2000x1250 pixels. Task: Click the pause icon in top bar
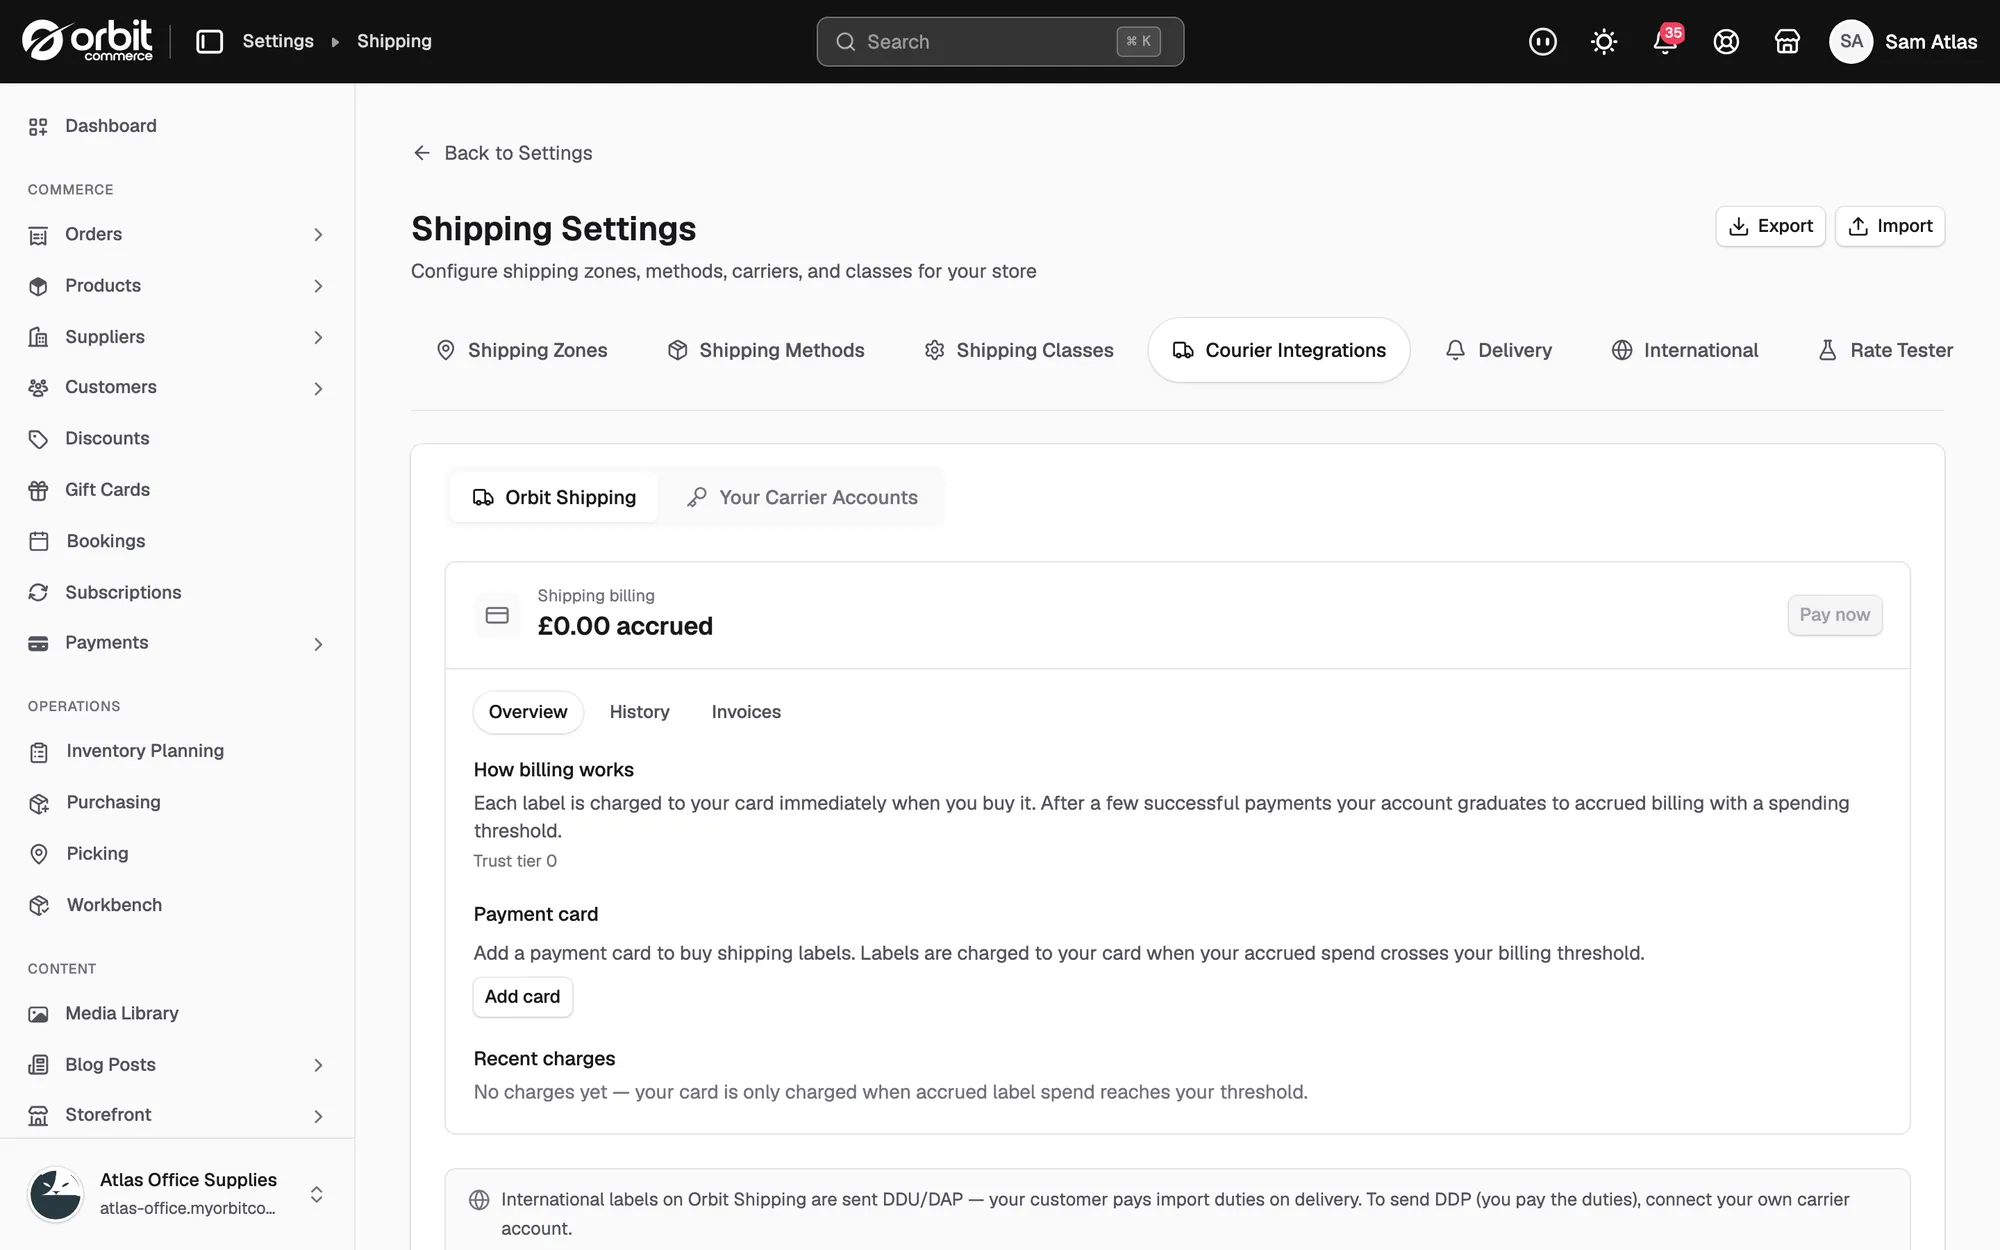pos(1543,41)
